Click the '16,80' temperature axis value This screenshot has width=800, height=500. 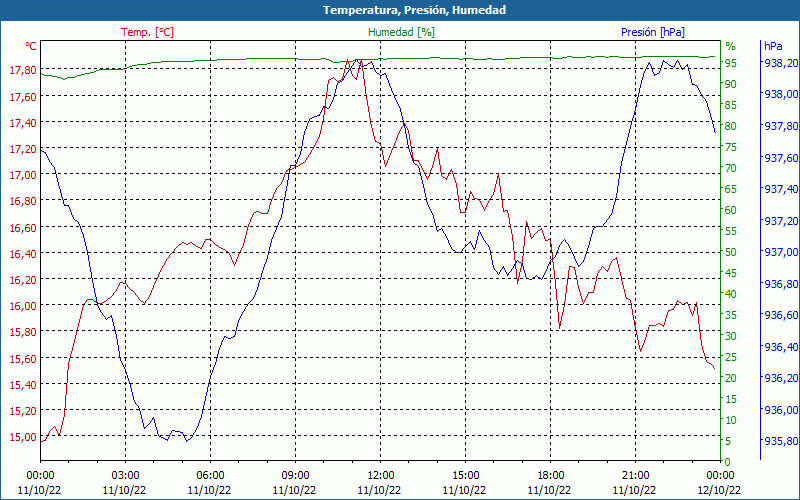(23, 201)
